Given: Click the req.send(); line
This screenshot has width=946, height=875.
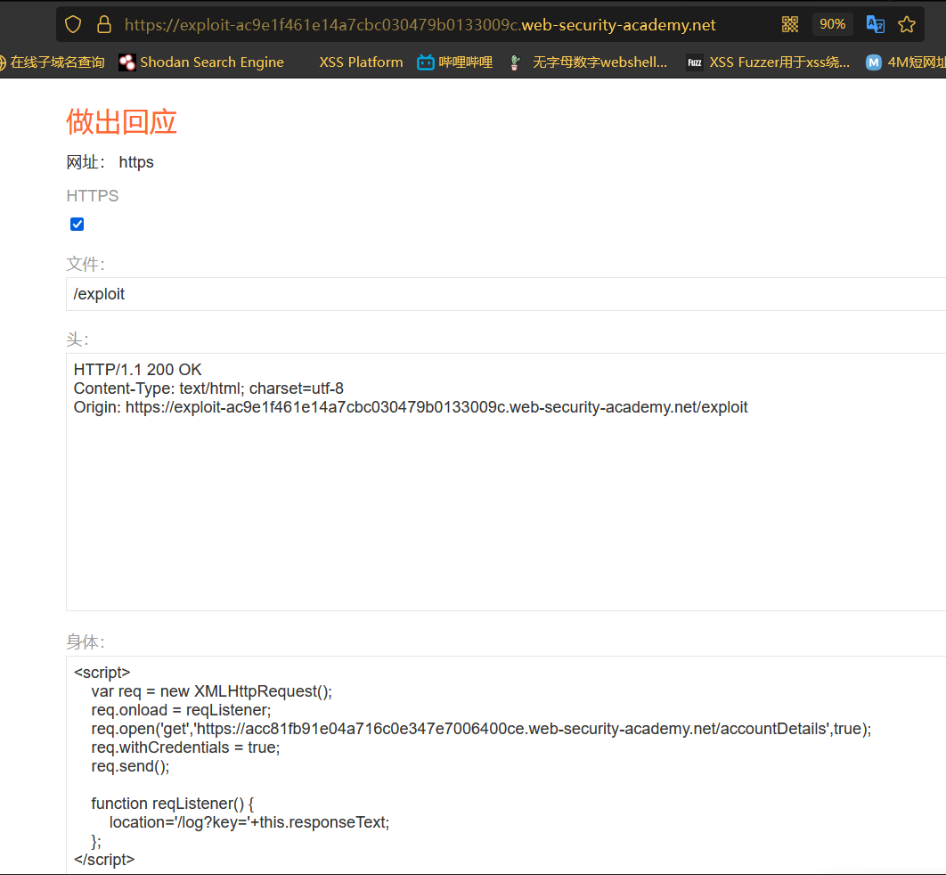Looking at the screenshot, I should [130, 766].
